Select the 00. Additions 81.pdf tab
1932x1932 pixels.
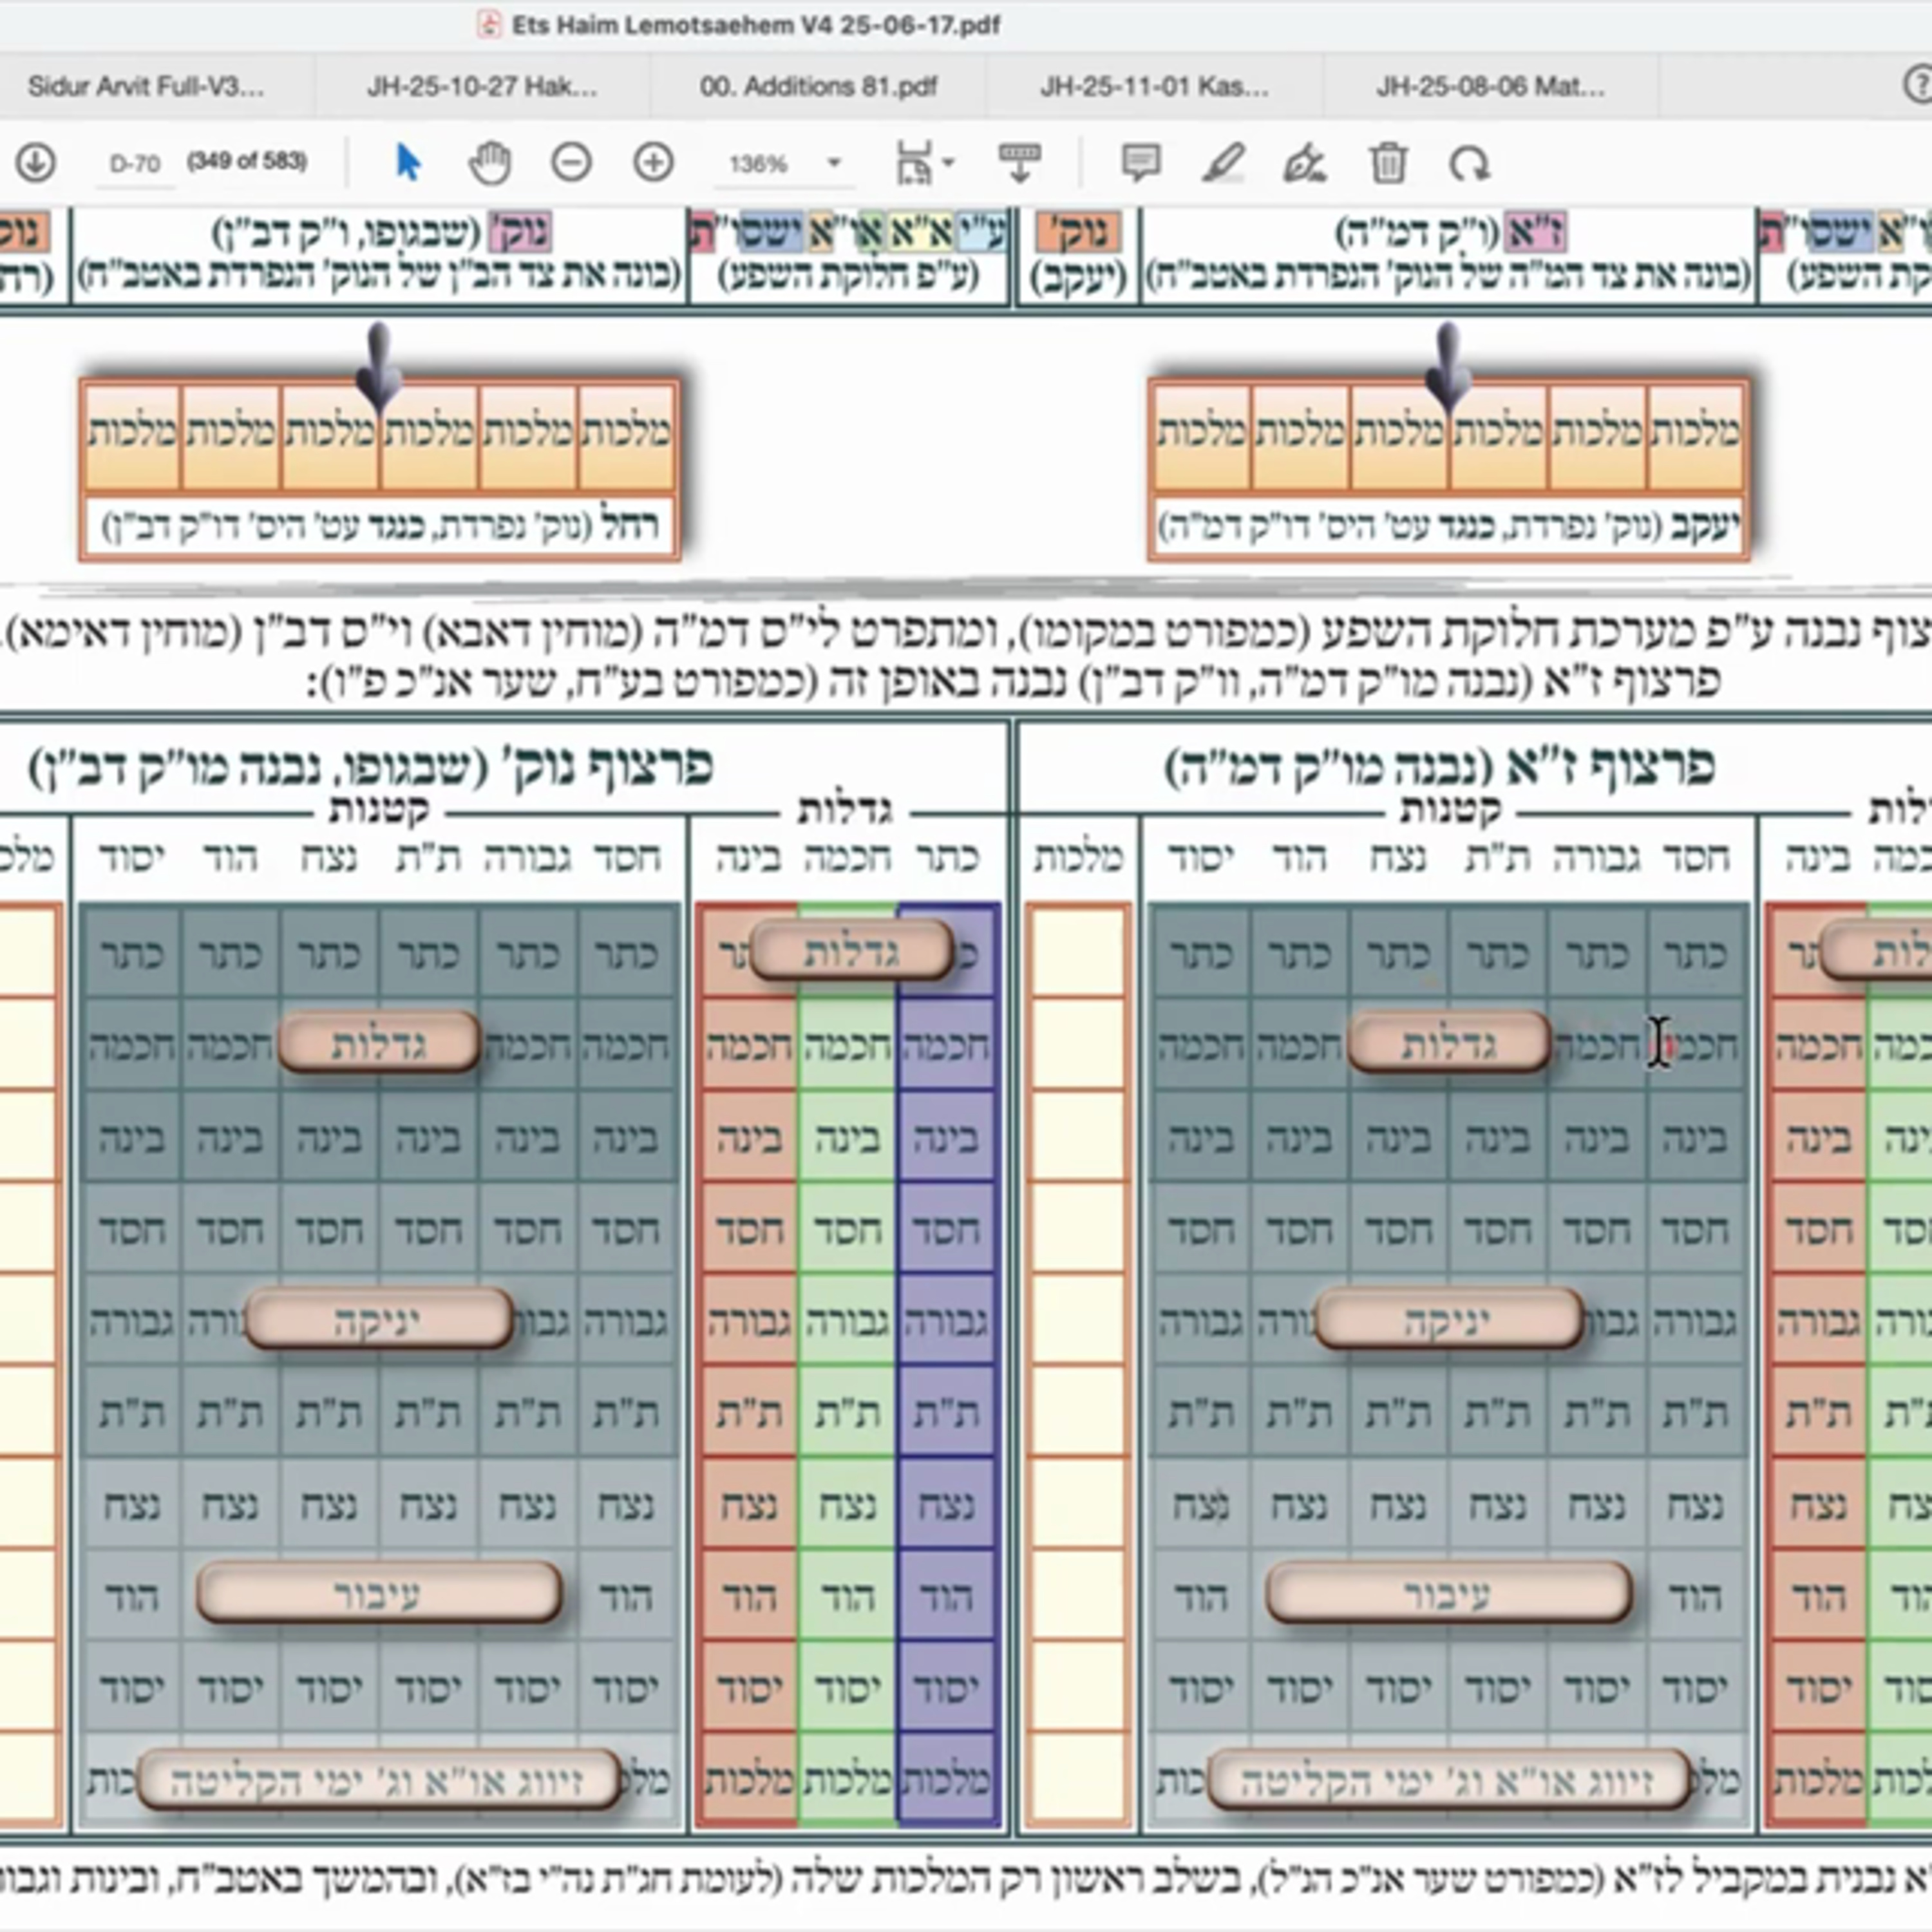point(818,87)
